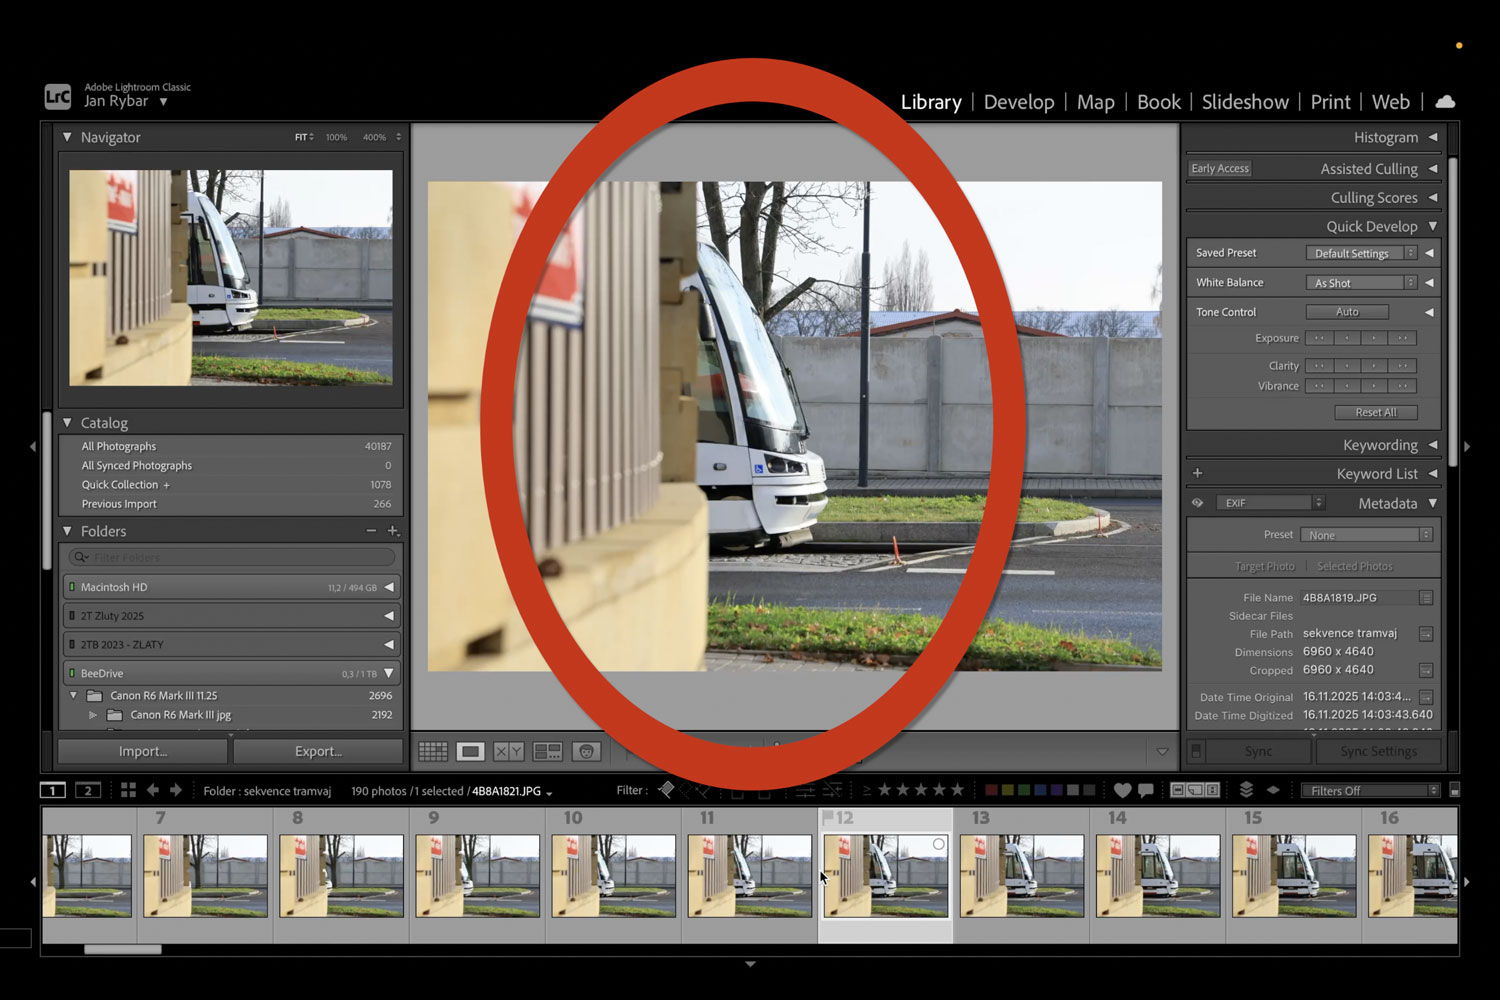Switch to Grid view in toolbar
This screenshot has width=1500, height=1000.
433,751
